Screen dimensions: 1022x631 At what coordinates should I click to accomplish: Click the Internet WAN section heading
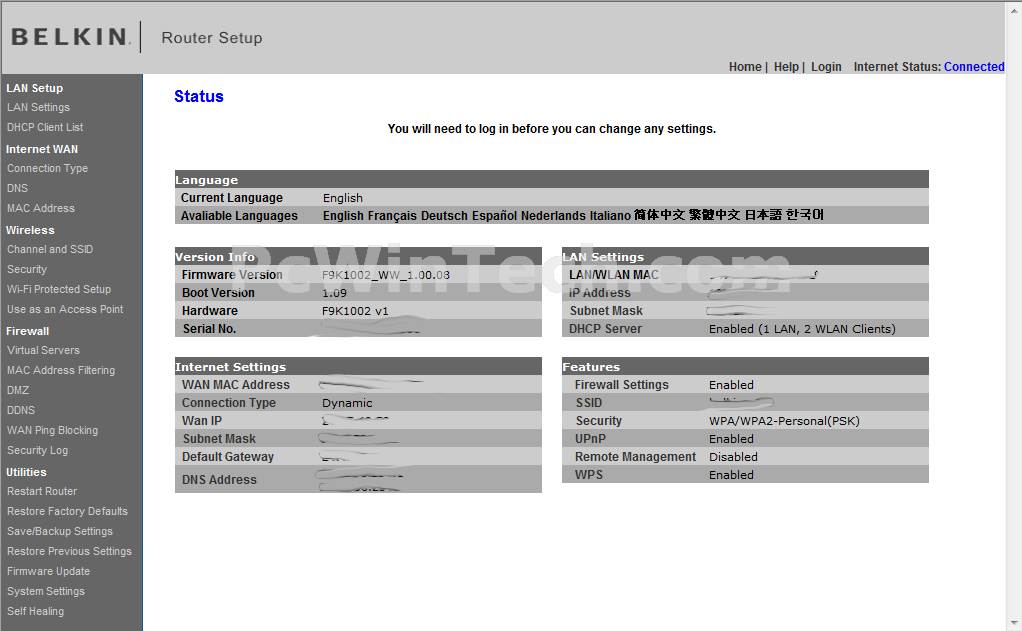42,149
